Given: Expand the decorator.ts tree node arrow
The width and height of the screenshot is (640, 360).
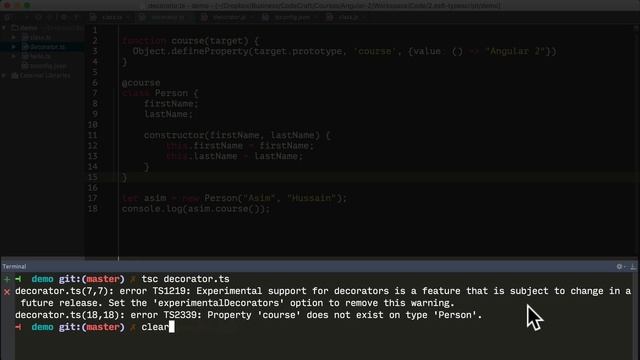Looking at the screenshot, I should click(x=13, y=47).
